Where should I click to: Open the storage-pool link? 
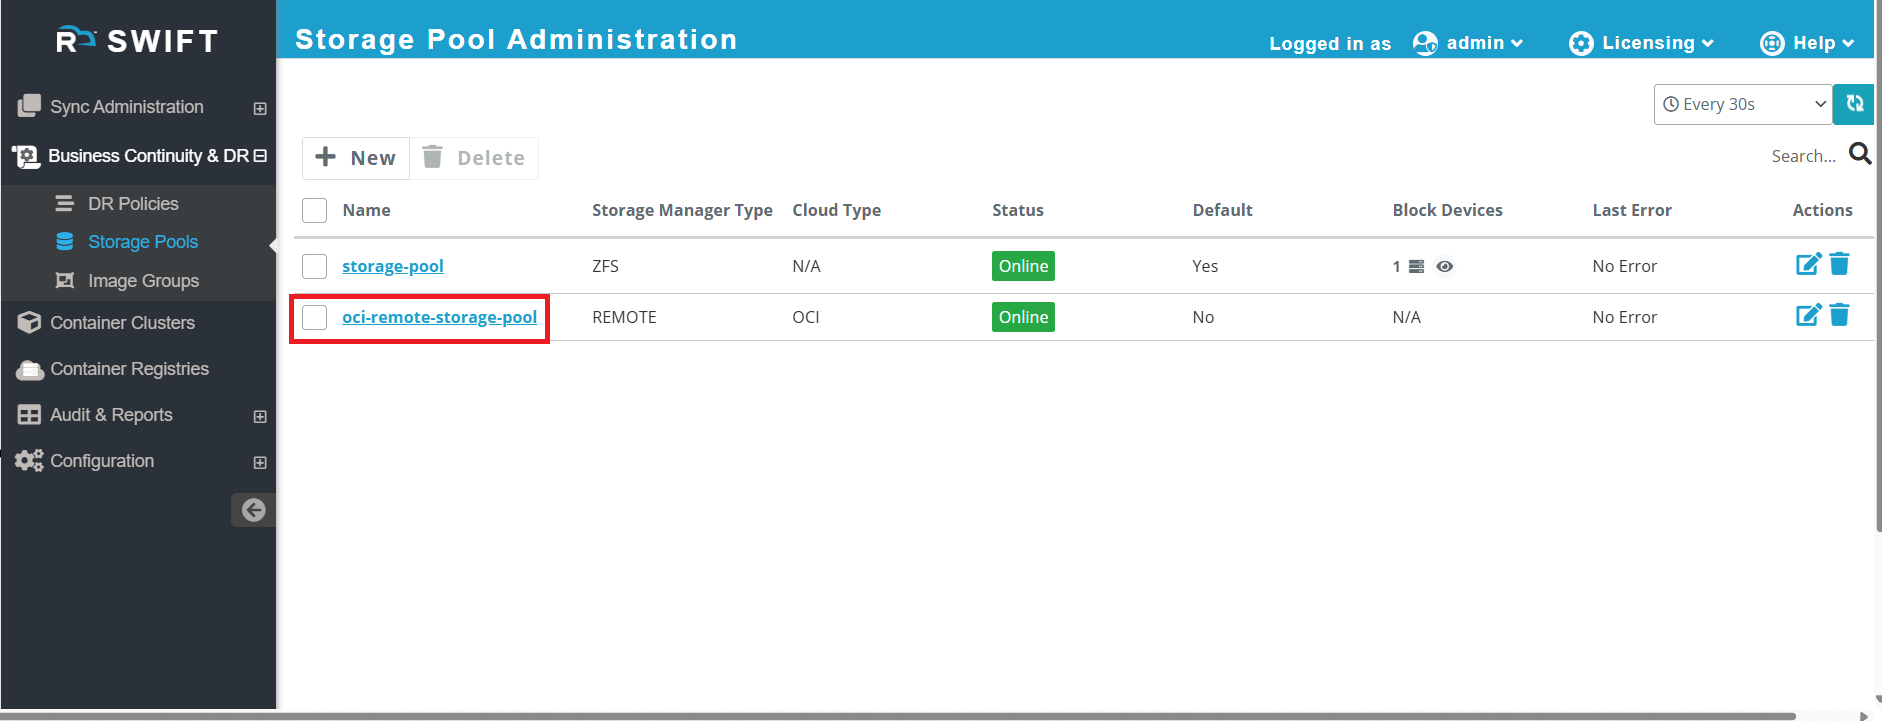393,266
